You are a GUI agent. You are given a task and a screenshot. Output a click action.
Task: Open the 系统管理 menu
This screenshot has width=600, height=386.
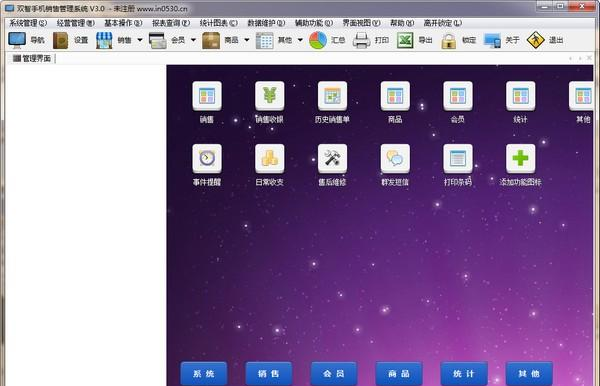pos(28,23)
